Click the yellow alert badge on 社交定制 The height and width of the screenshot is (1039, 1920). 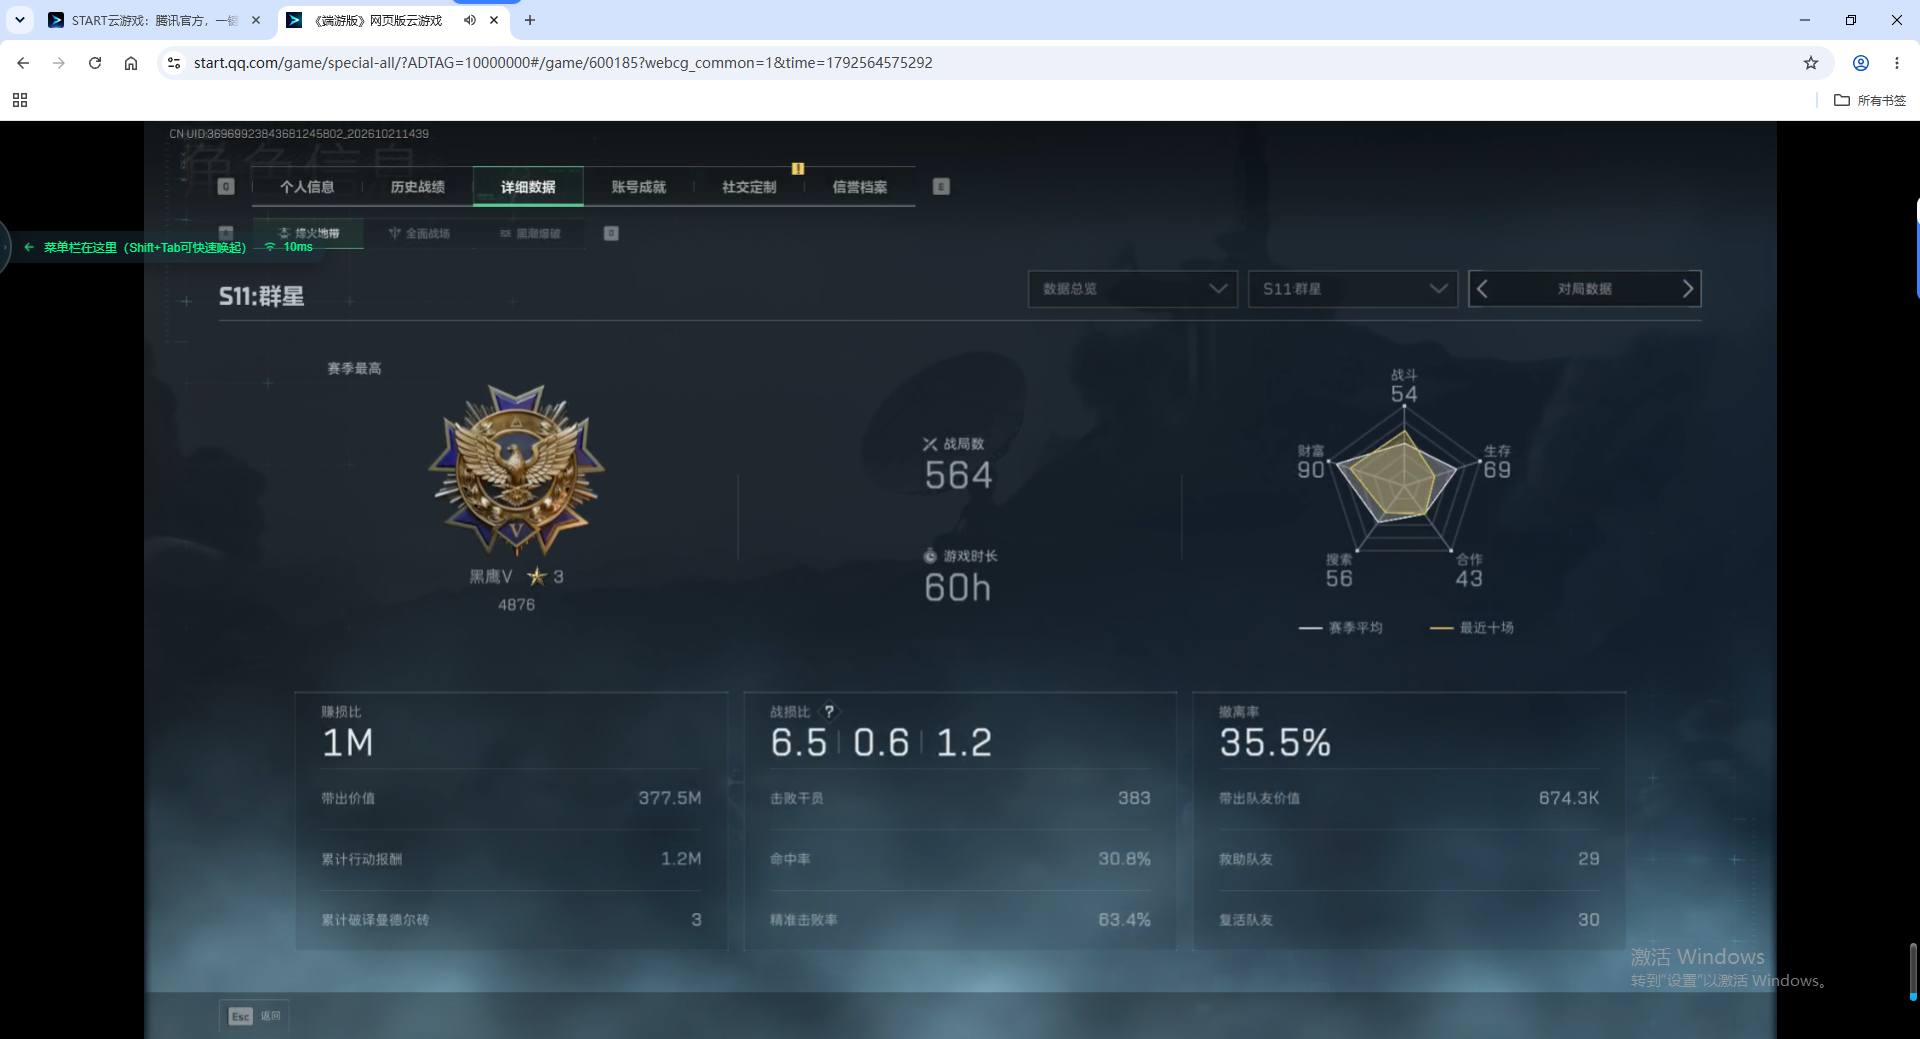(x=798, y=169)
